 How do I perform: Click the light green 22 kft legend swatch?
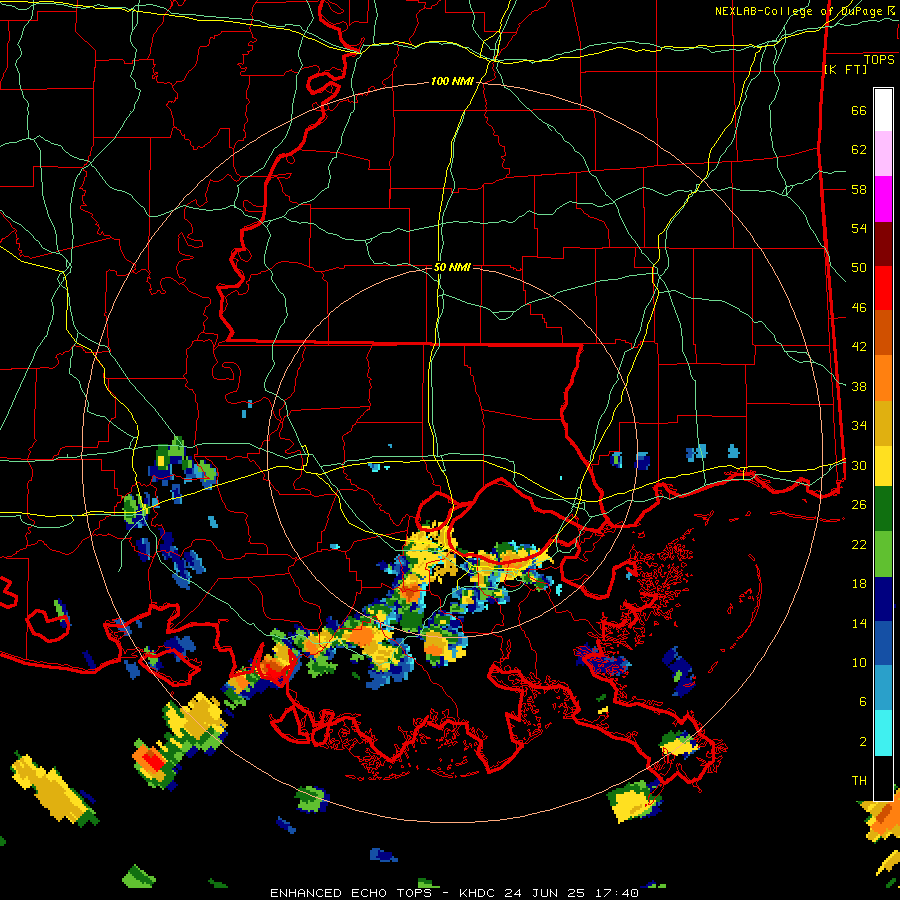click(x=883, y=554)
